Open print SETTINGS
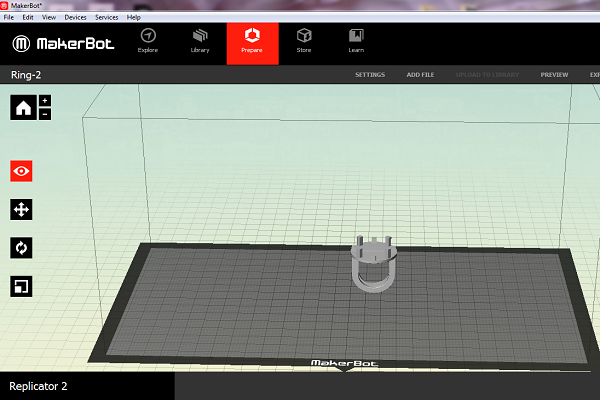600x400 pixels. coord(370,75)
